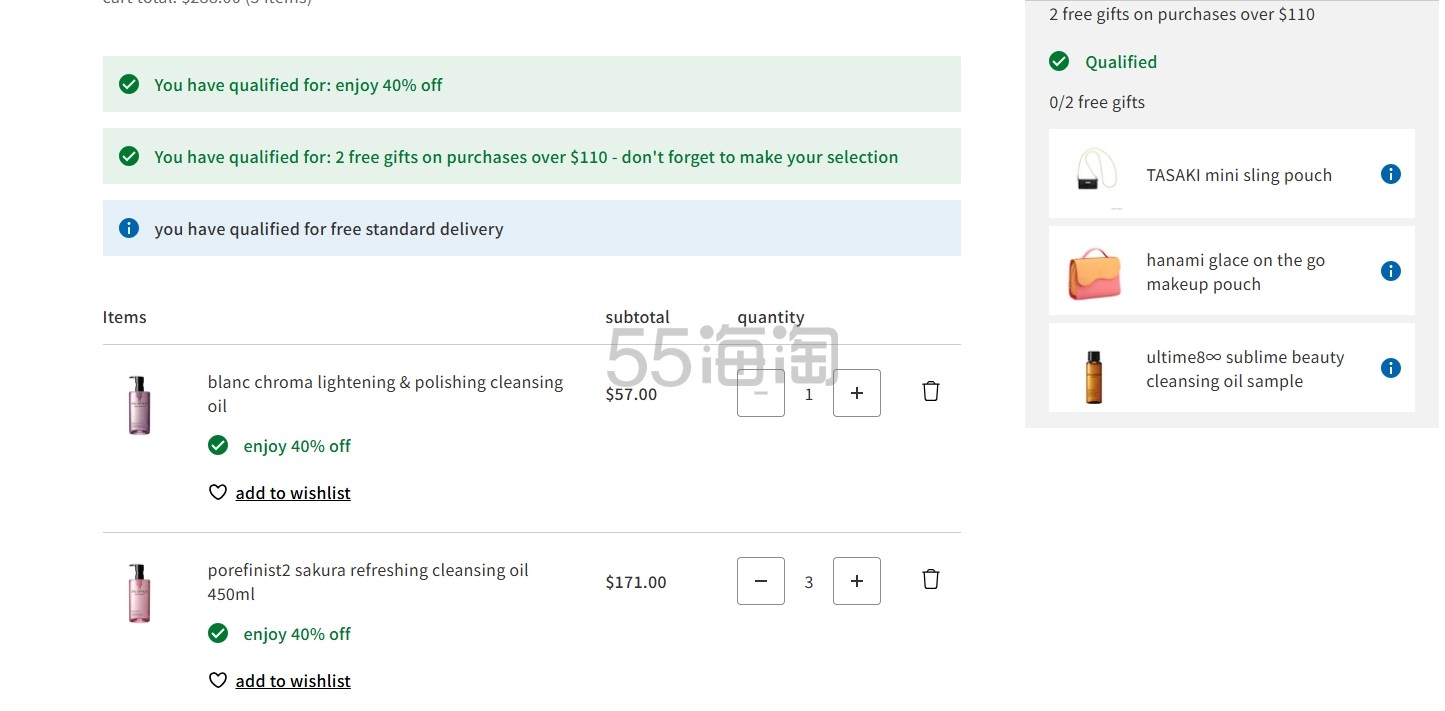This screenshot has height=711, width=1445.
Task: Decrease porefinist2 sakura oil quantity
Action: click(761, 581)
